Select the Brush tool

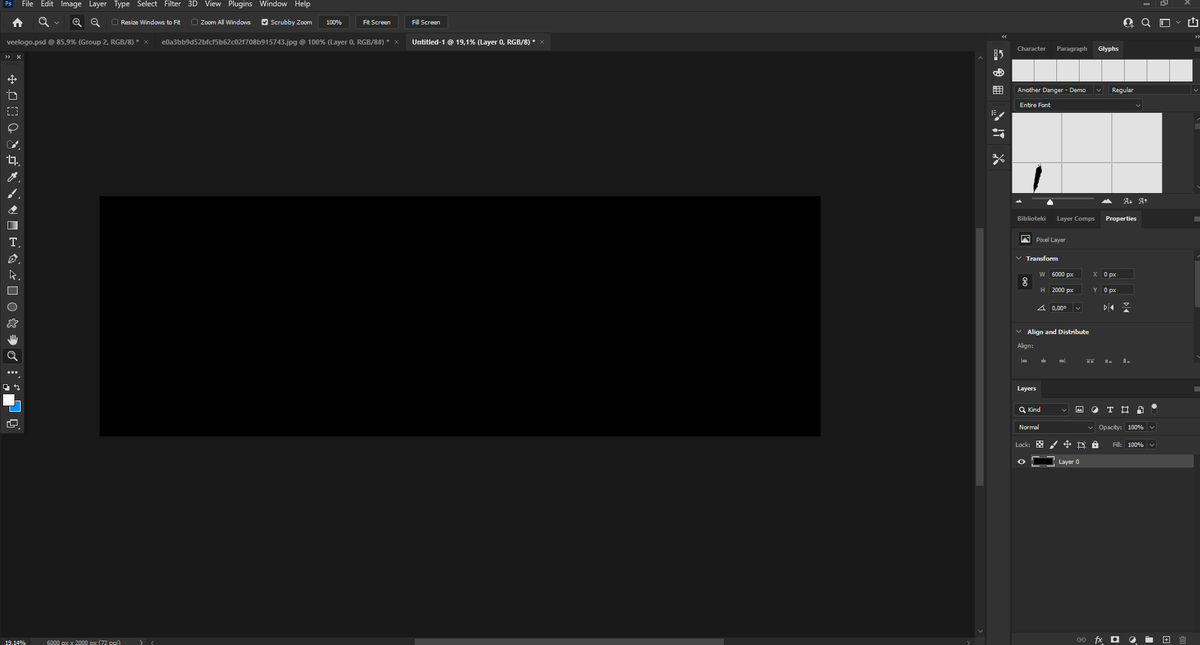click(12, 193)
